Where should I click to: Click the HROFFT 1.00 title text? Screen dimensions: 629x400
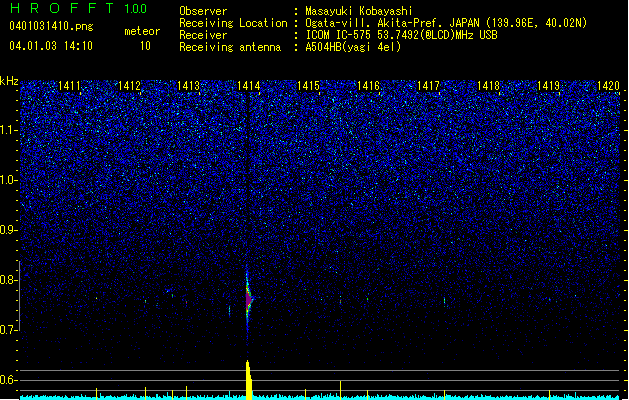click(x=79, y=8)
